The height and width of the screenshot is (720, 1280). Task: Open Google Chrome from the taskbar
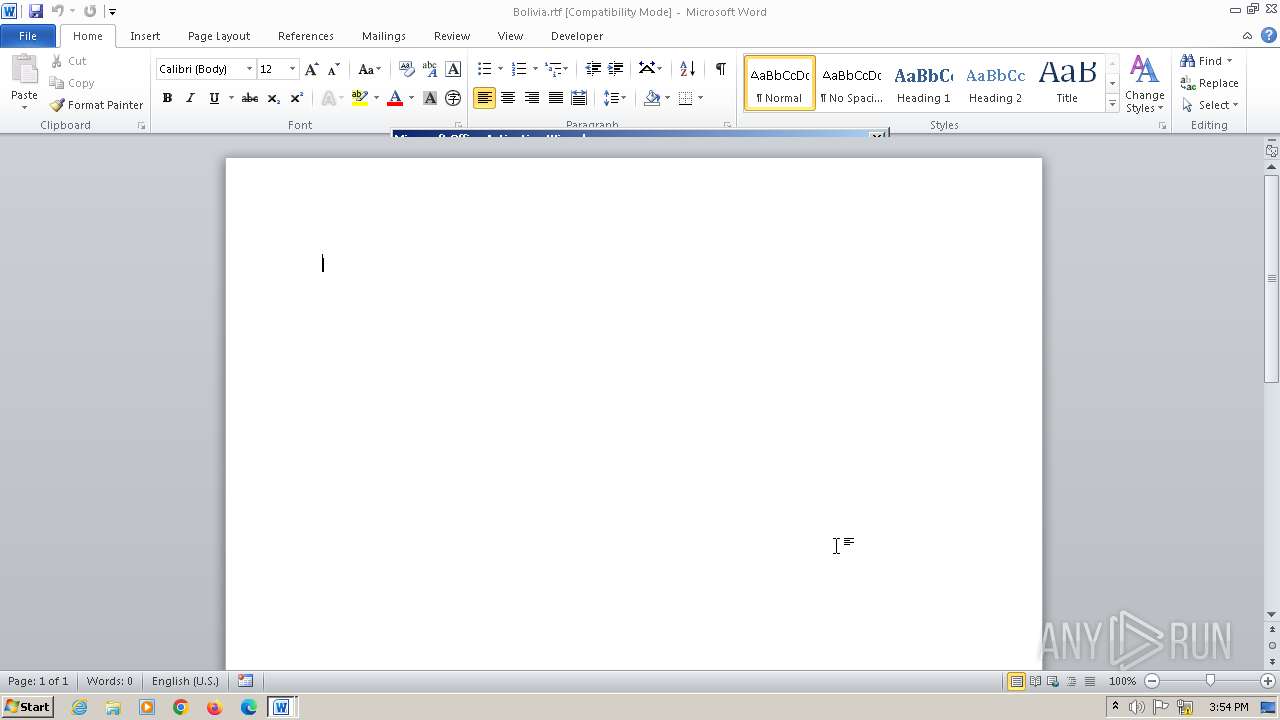point(180,707)
